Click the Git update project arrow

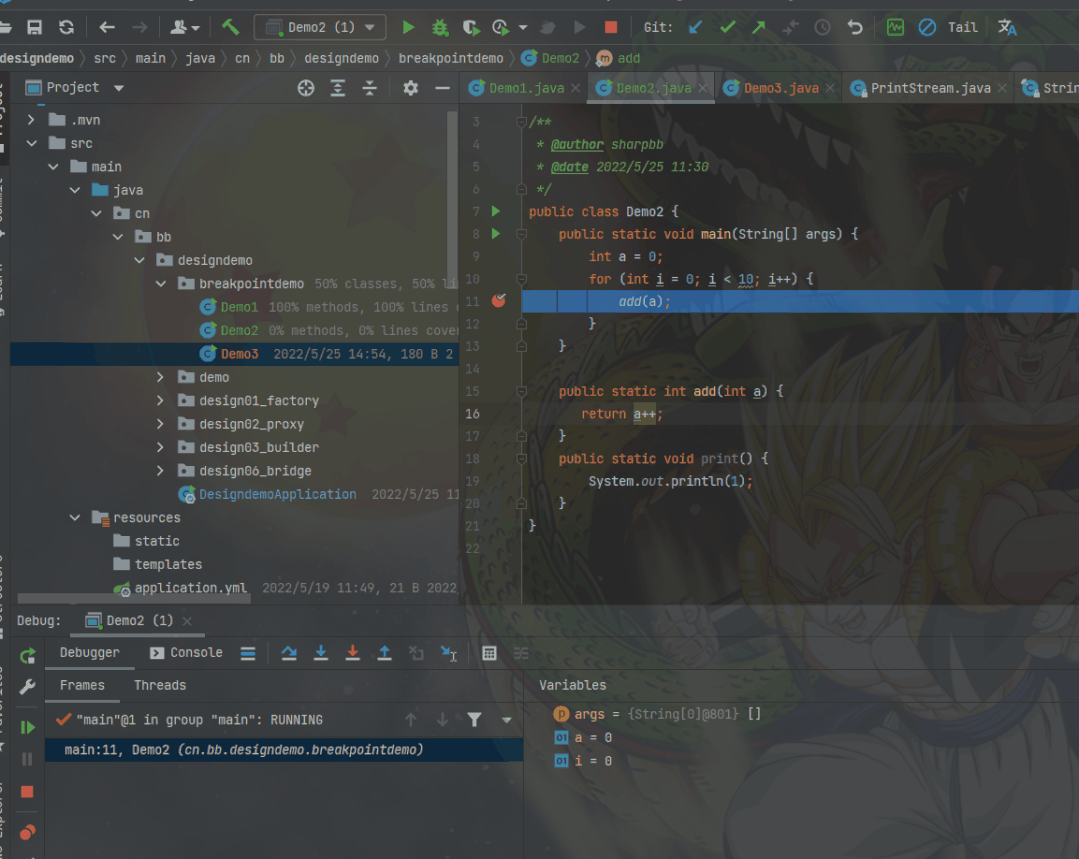[x=696, y=27]
